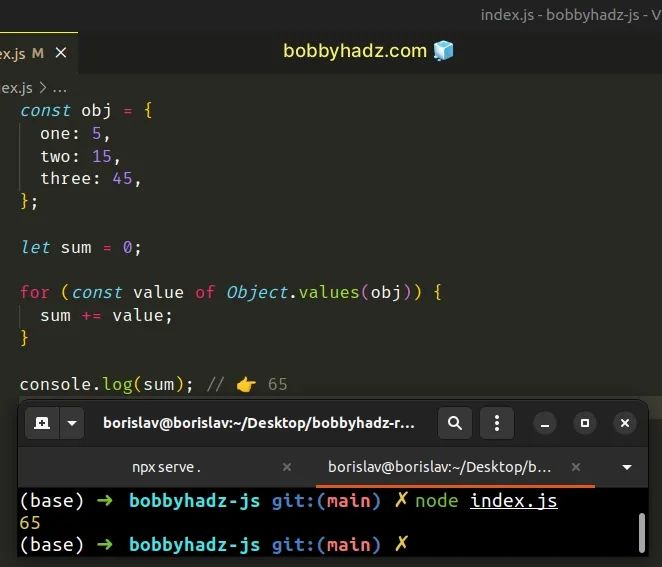Maximize the terminal window
The width and height of the screenshot is (662, 567).
click(x=585, y=423)
